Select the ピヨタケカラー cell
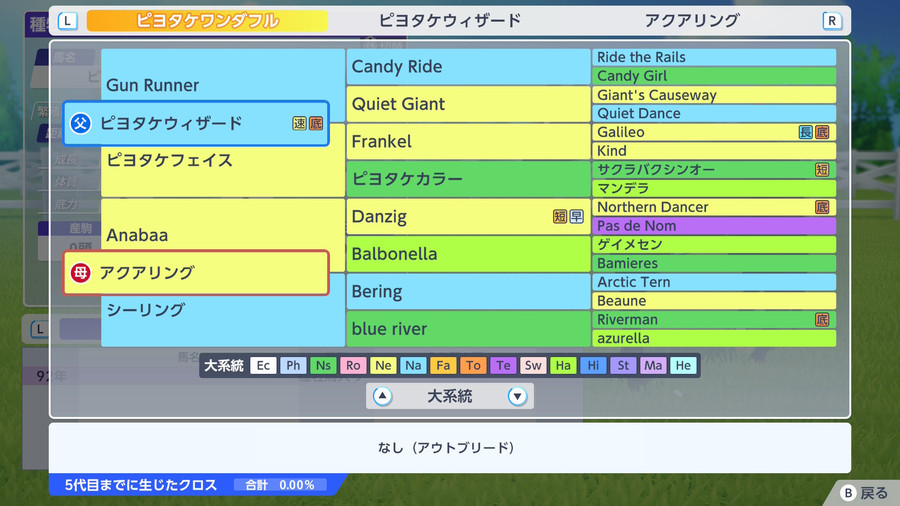This screenshot has height=506, width=900. click(468, 179)
